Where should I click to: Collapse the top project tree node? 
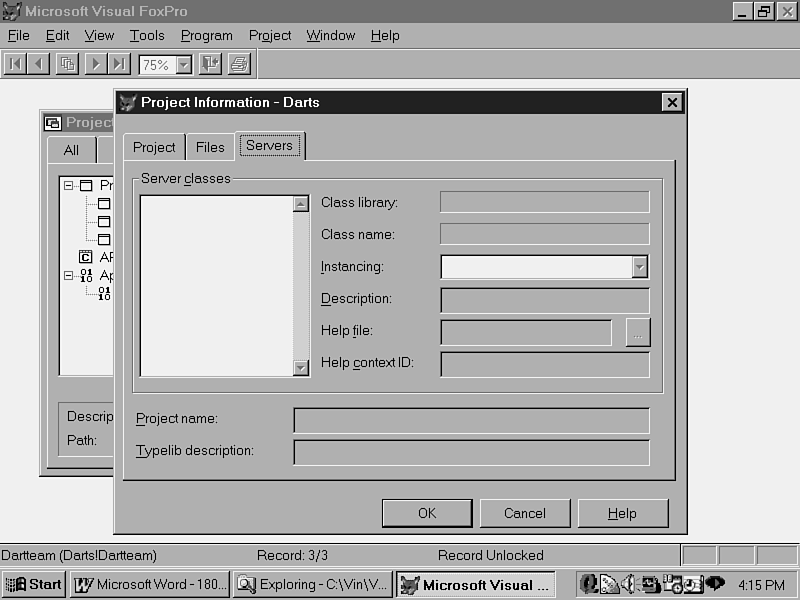tap(68, 185)
